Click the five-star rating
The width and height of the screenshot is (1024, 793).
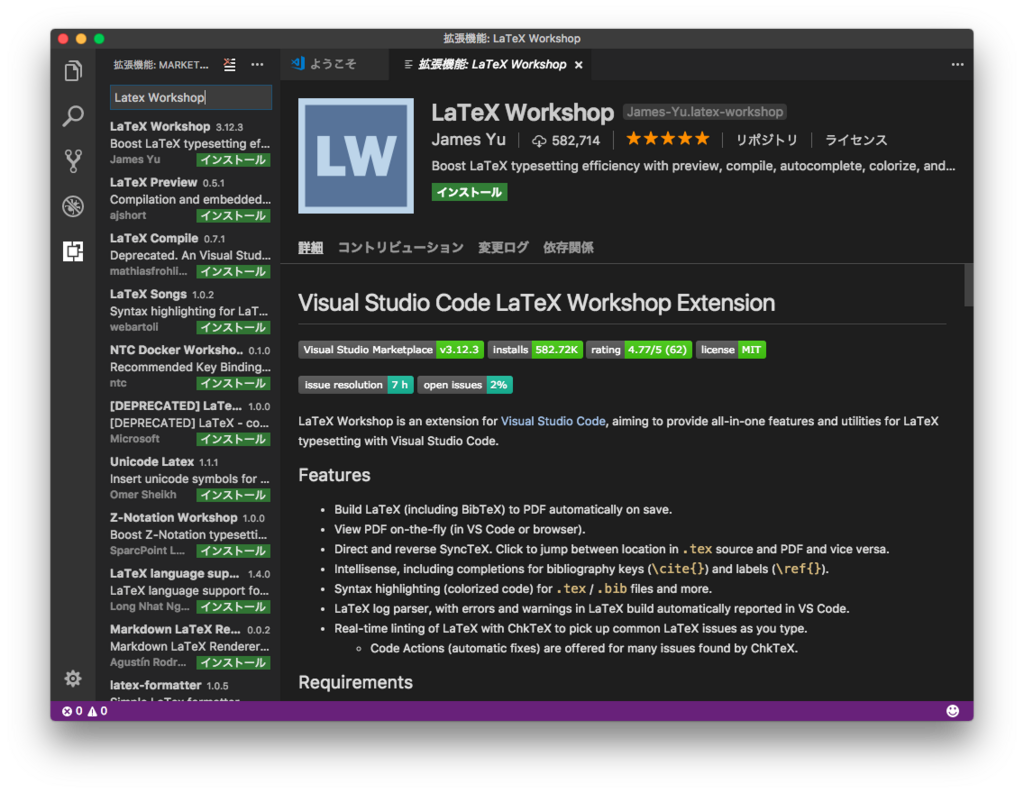[x=667, y=138]
